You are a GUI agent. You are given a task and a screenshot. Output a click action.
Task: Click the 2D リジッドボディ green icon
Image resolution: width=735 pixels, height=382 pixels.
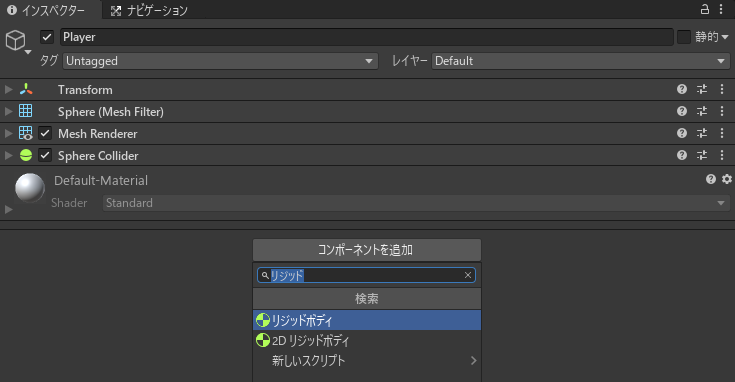[263, 340]
